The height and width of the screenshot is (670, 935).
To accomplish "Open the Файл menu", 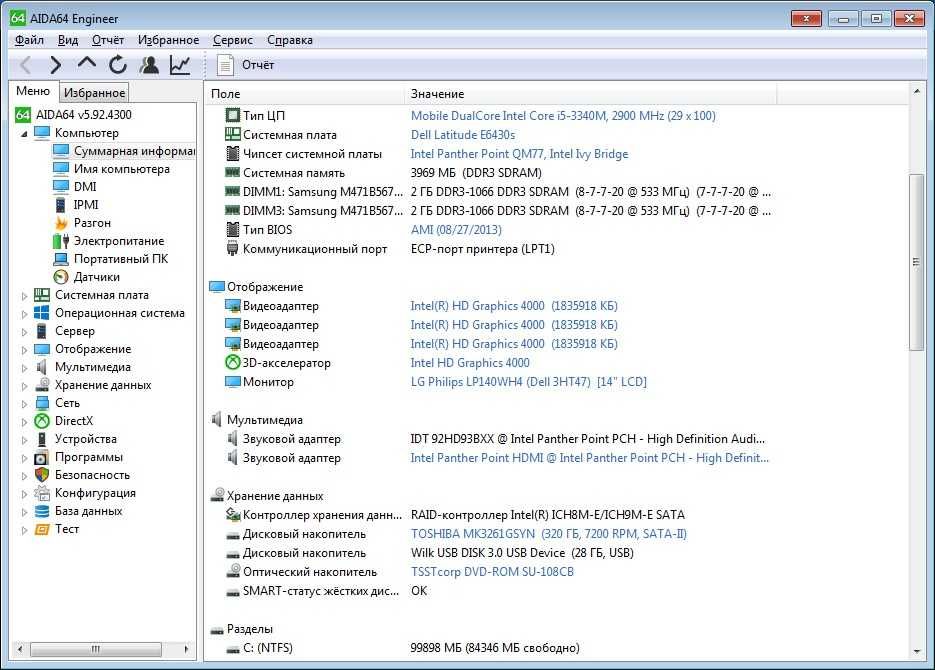I will pos(29,40).
